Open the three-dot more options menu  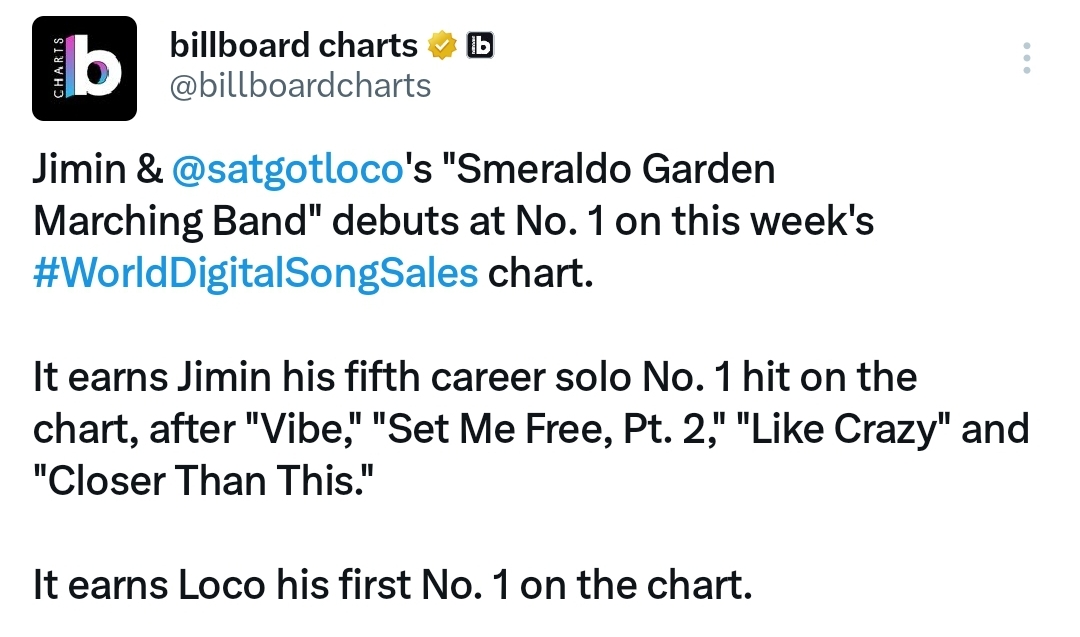1026,58
